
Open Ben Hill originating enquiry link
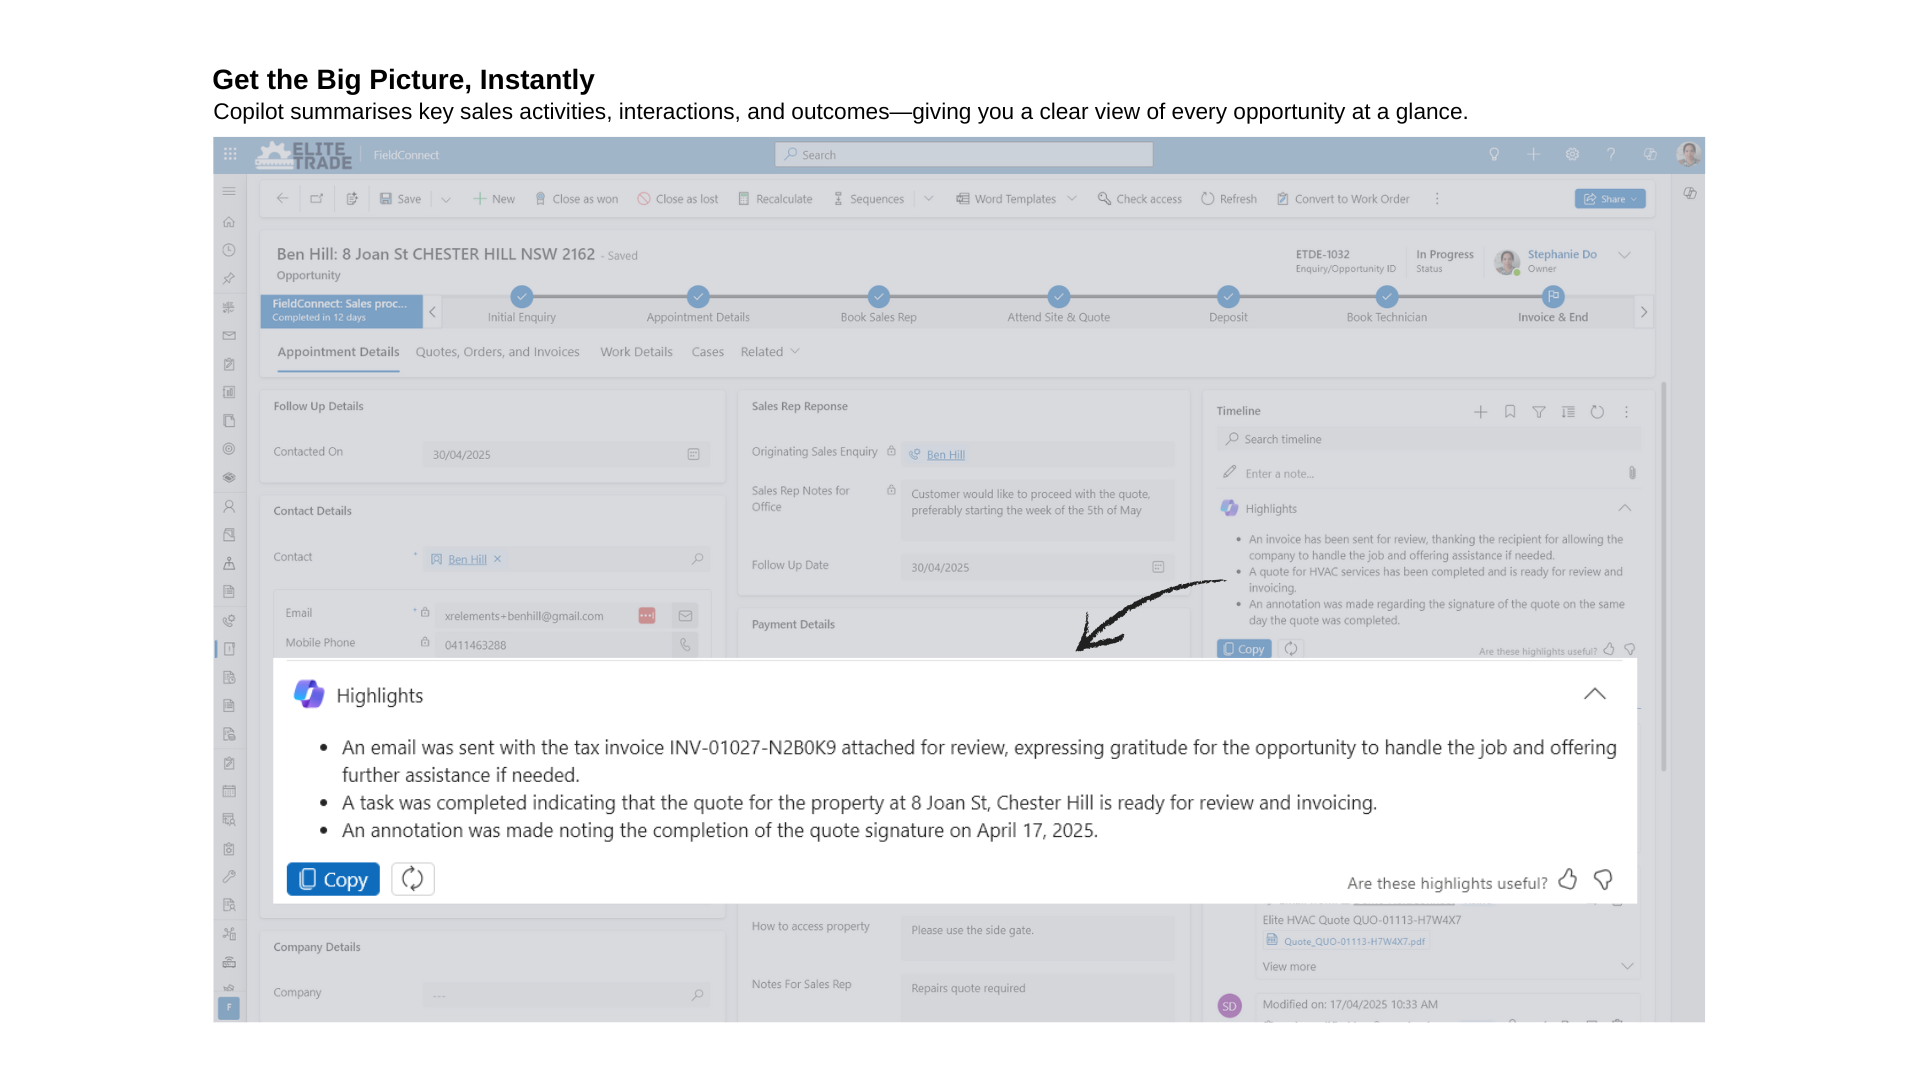tap(945, 454)
